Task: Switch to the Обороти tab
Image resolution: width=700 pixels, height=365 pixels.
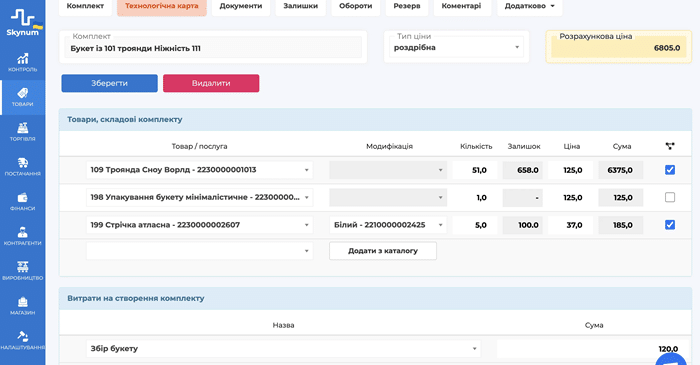Action: tap(355, 6)
